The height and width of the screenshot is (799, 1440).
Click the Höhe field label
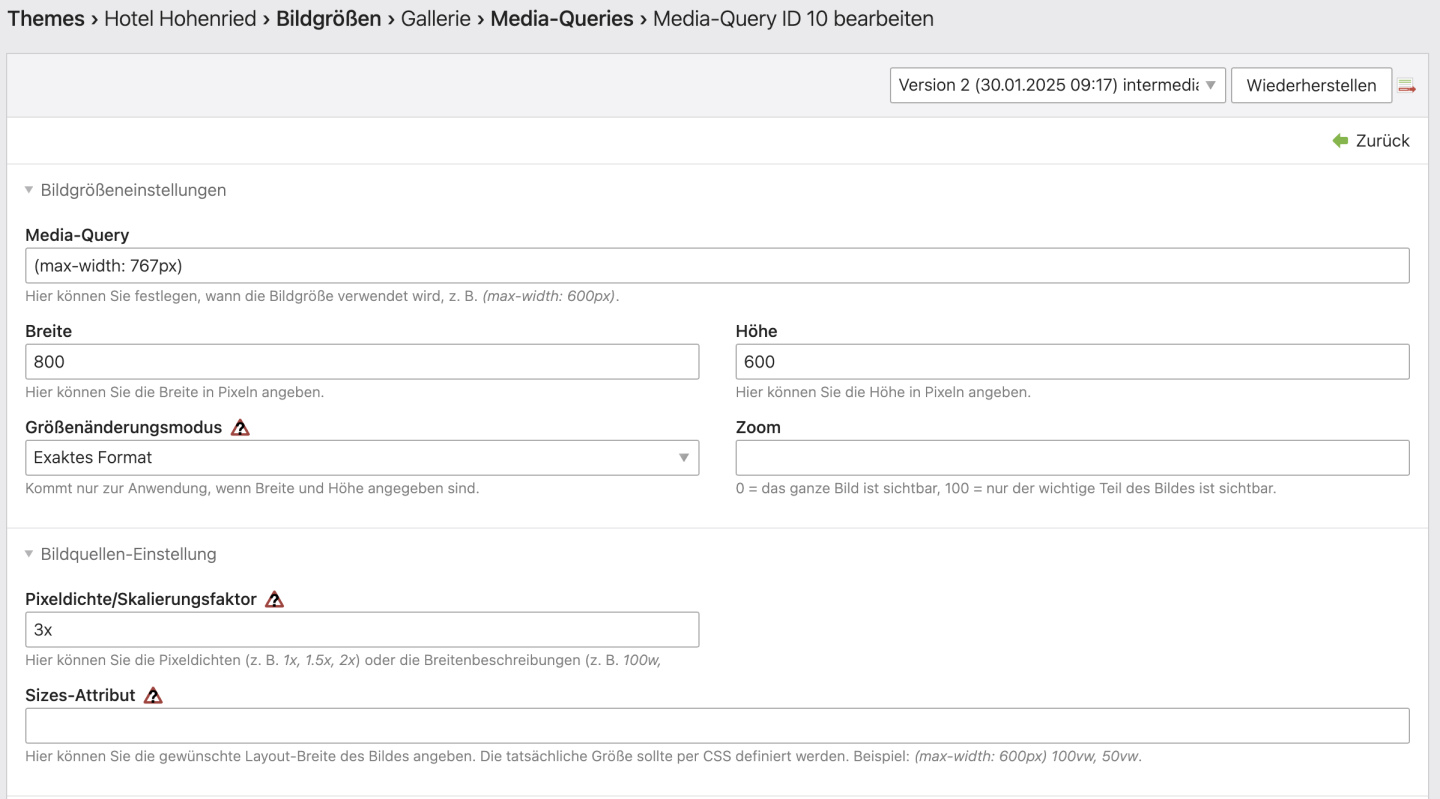(x=756, y=331)
